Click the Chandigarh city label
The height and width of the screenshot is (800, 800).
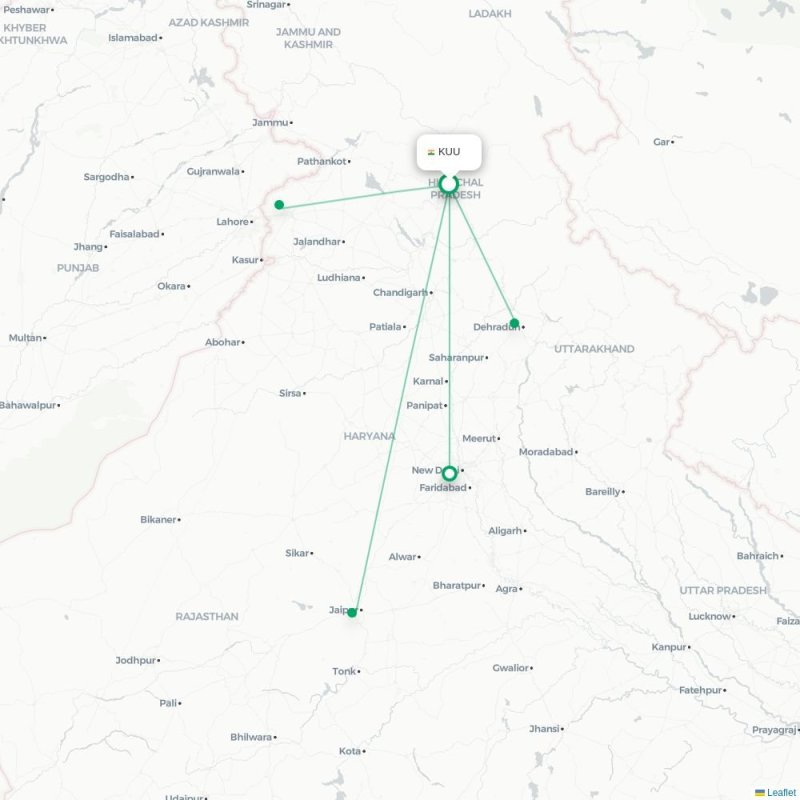click(401, 292)
